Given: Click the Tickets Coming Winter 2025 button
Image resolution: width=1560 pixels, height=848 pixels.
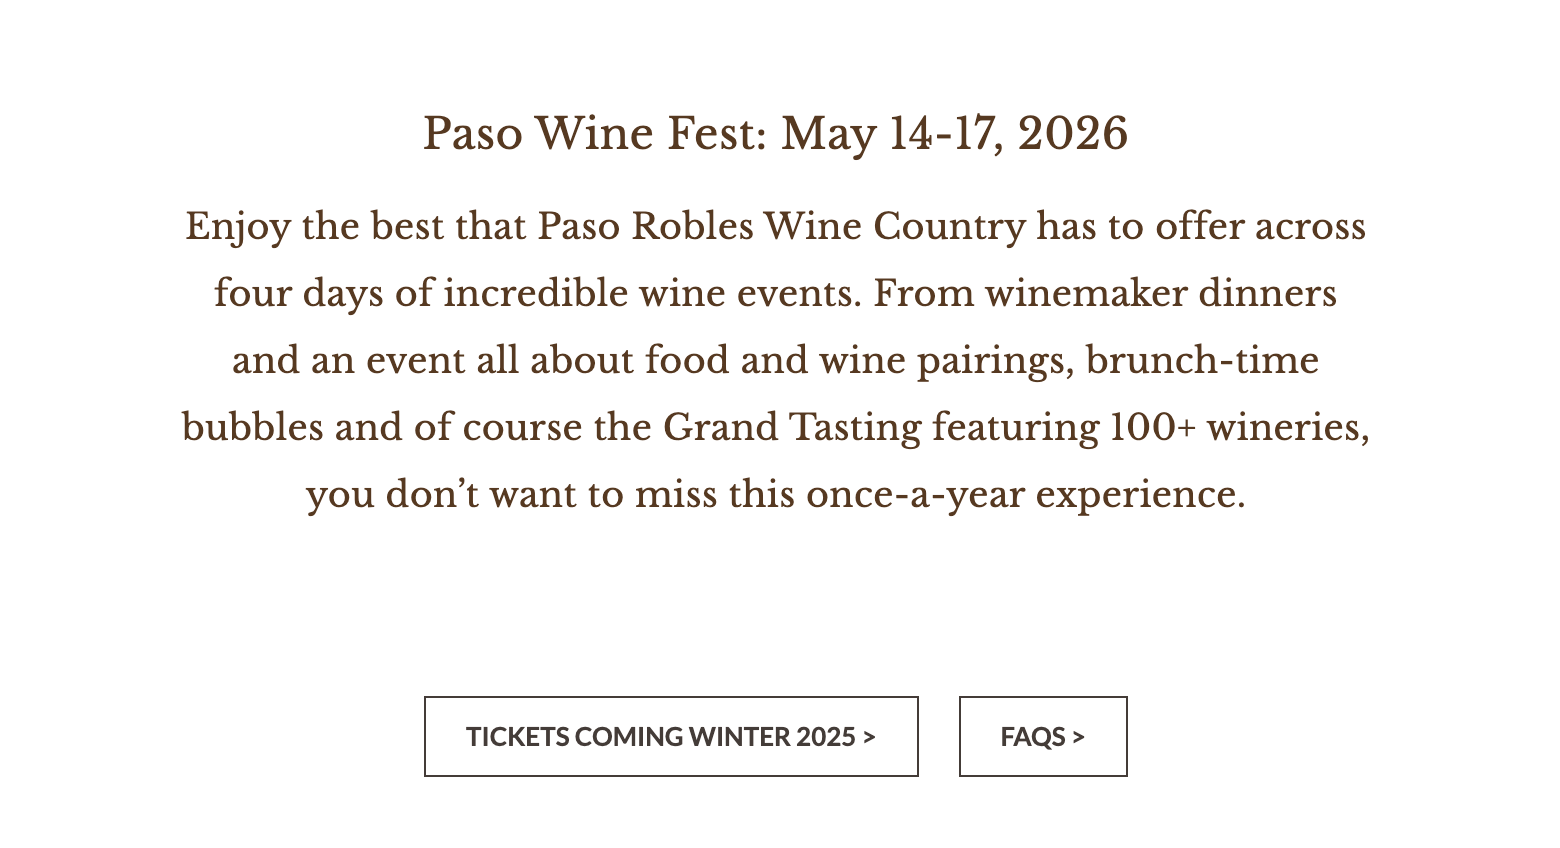Looking at the screenshot, I should point(670,737).
